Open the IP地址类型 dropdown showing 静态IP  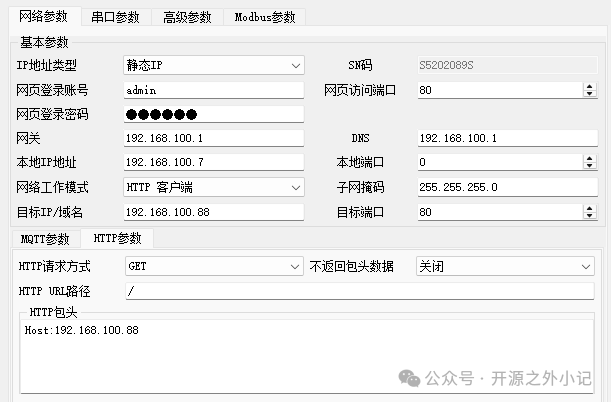[214, 65]
